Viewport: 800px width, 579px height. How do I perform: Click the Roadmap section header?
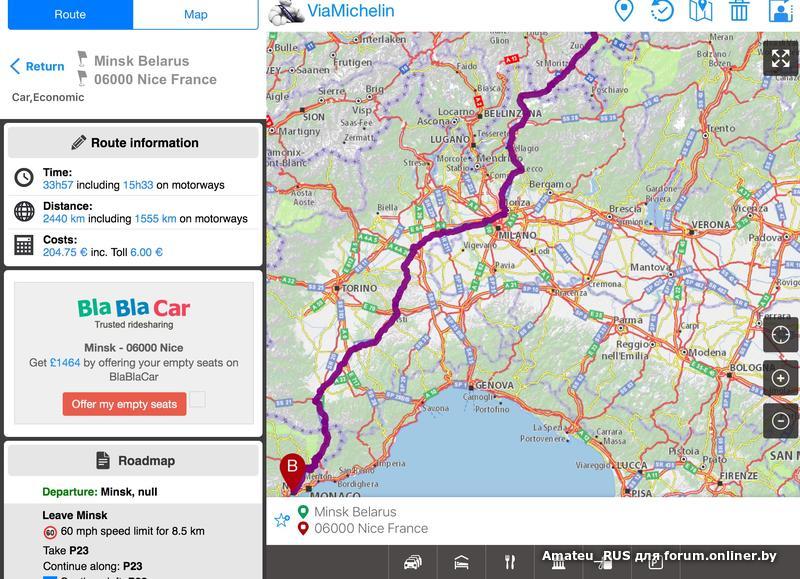pyautogui.click(x=133, y=460)
